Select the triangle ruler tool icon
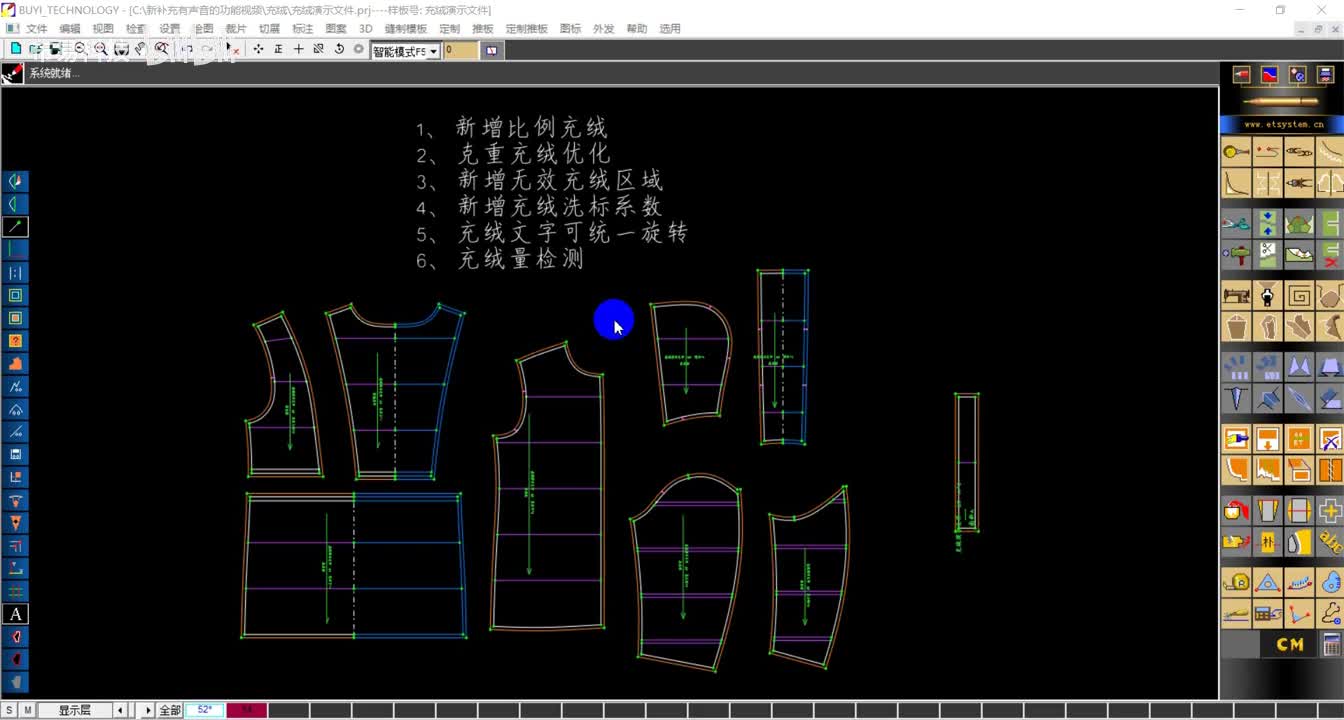 coord(1268,582)
